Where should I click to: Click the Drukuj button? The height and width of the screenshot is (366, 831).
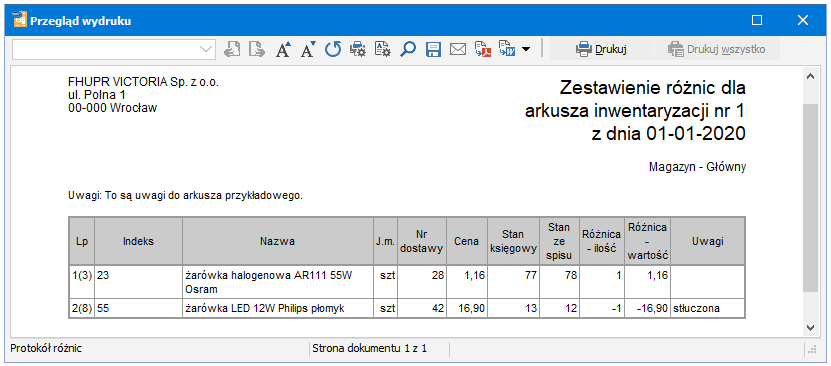602,50
